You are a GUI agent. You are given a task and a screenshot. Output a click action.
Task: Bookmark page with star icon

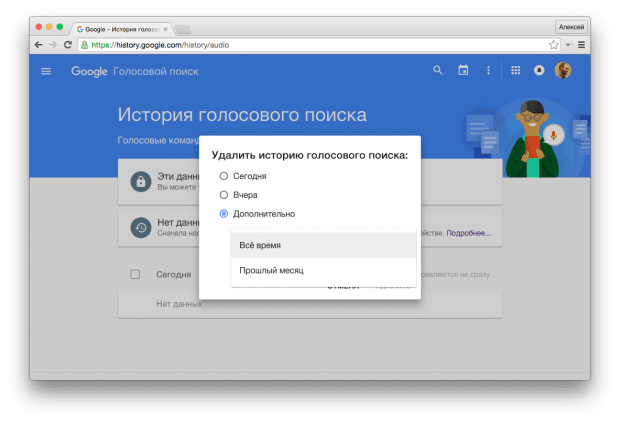(553, 45)
